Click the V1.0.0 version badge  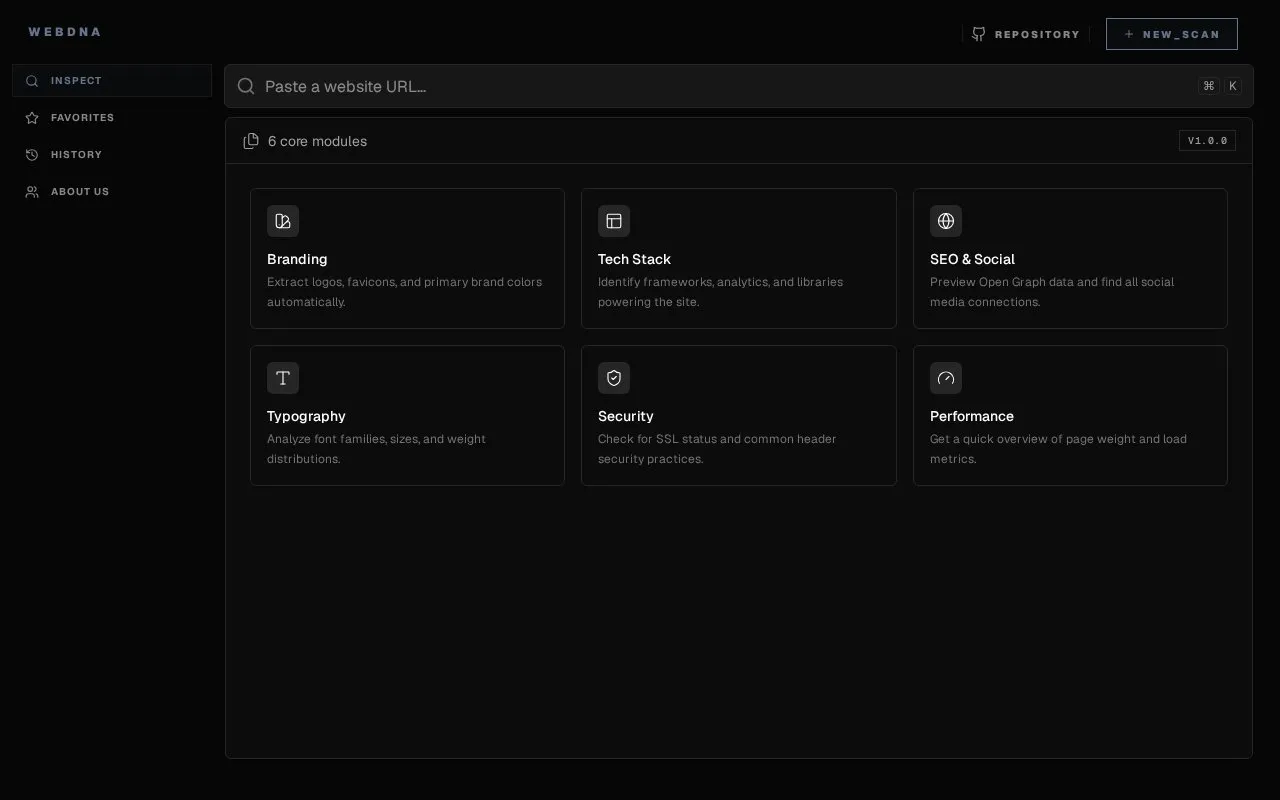click(x=1207, y=141)
